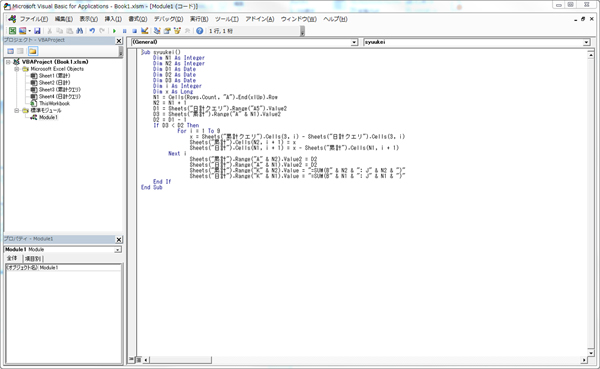Collapse the VBAProject (Book1.xlsm) tree node

(8, 62)
